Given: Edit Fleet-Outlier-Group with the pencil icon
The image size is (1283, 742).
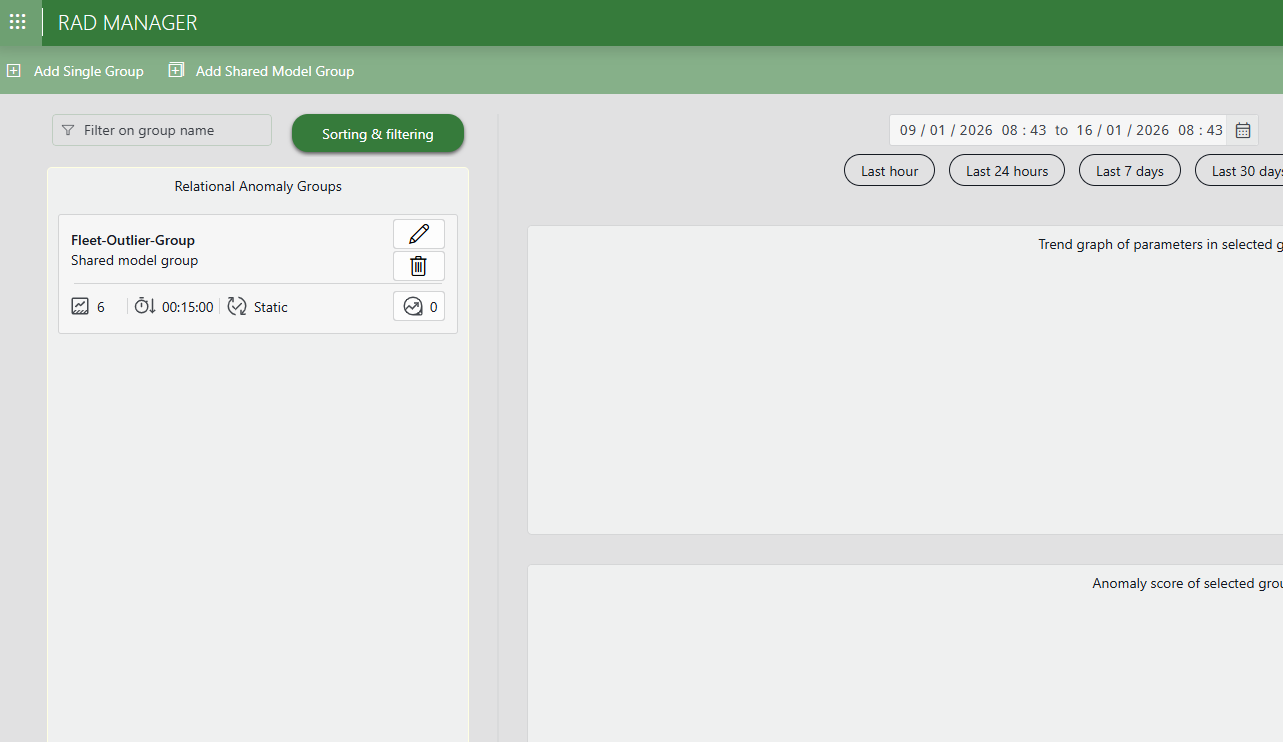Looking at the screenshot, I should tap(418, 234).
